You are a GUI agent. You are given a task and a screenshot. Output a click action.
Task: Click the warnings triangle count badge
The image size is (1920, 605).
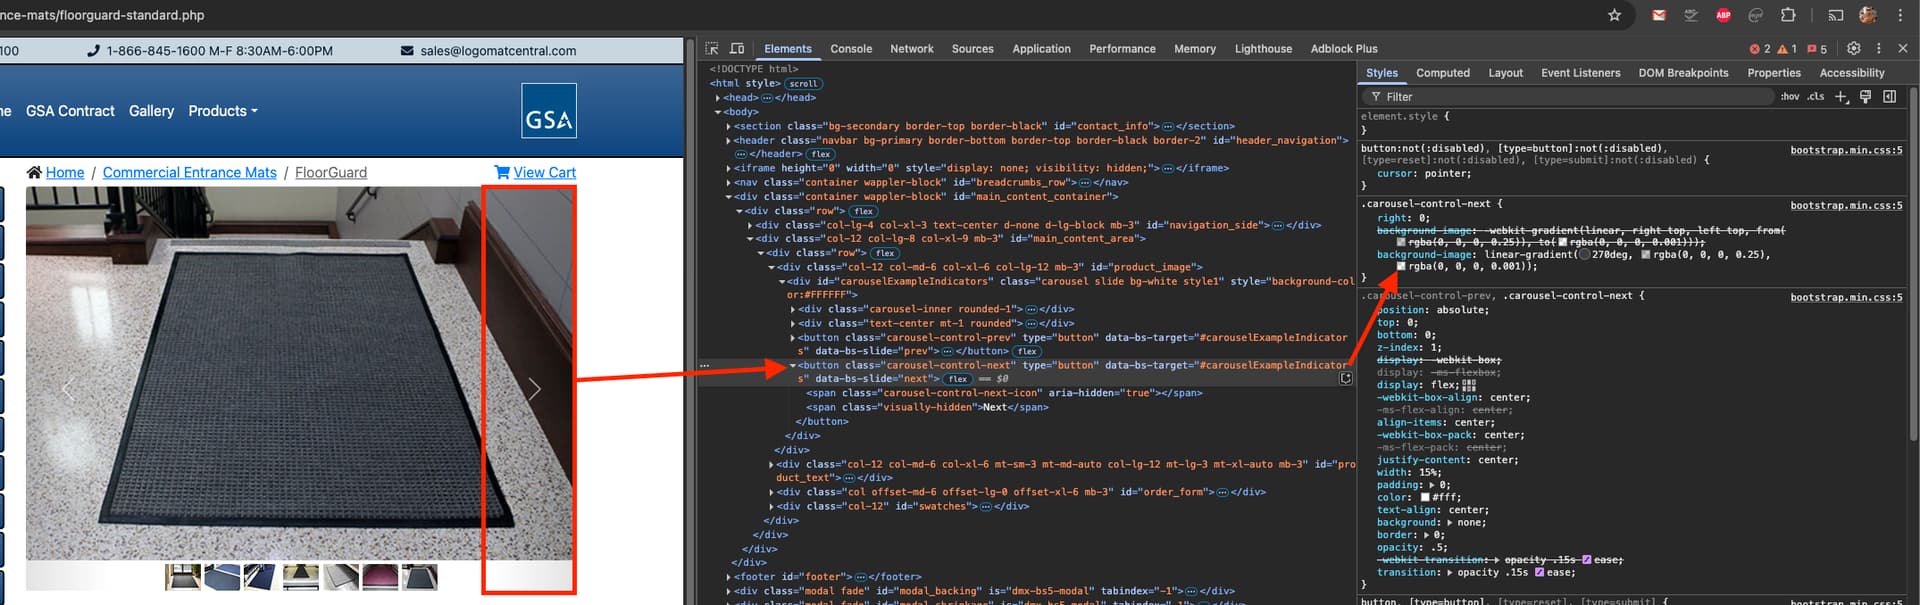[x=1787, y=49]
